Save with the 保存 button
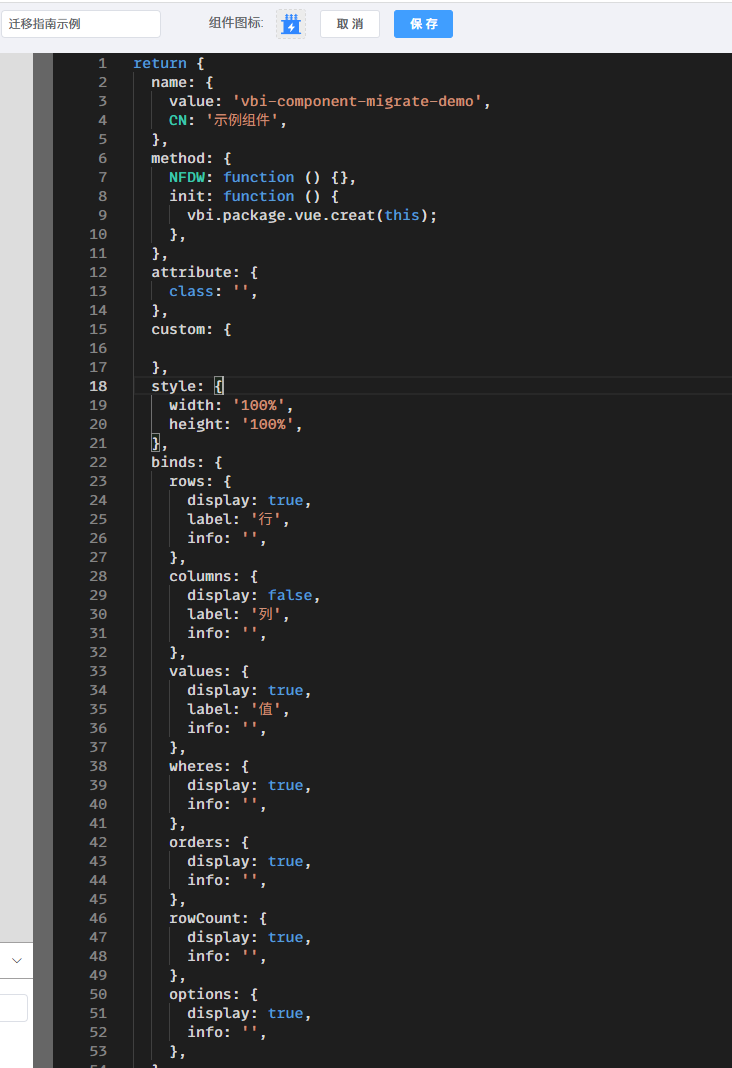Screen dimensions: 732x1068 pyautogui.click(x=424, y=24)
